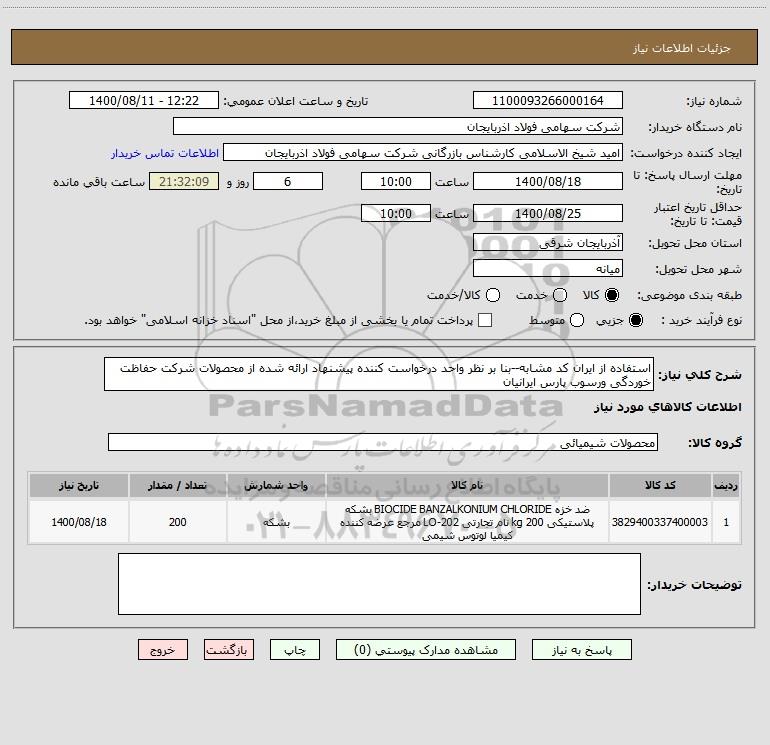
Task: Select the خدمت radio button
Action: 560,295
